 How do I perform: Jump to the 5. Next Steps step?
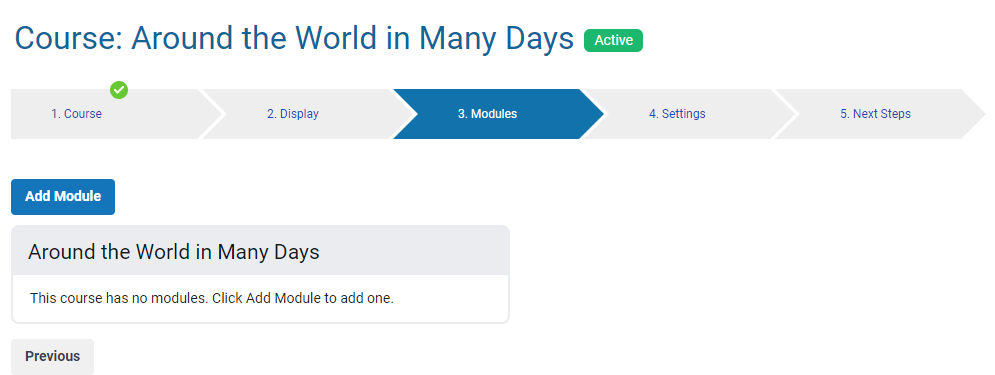click(x=875, y=114)
